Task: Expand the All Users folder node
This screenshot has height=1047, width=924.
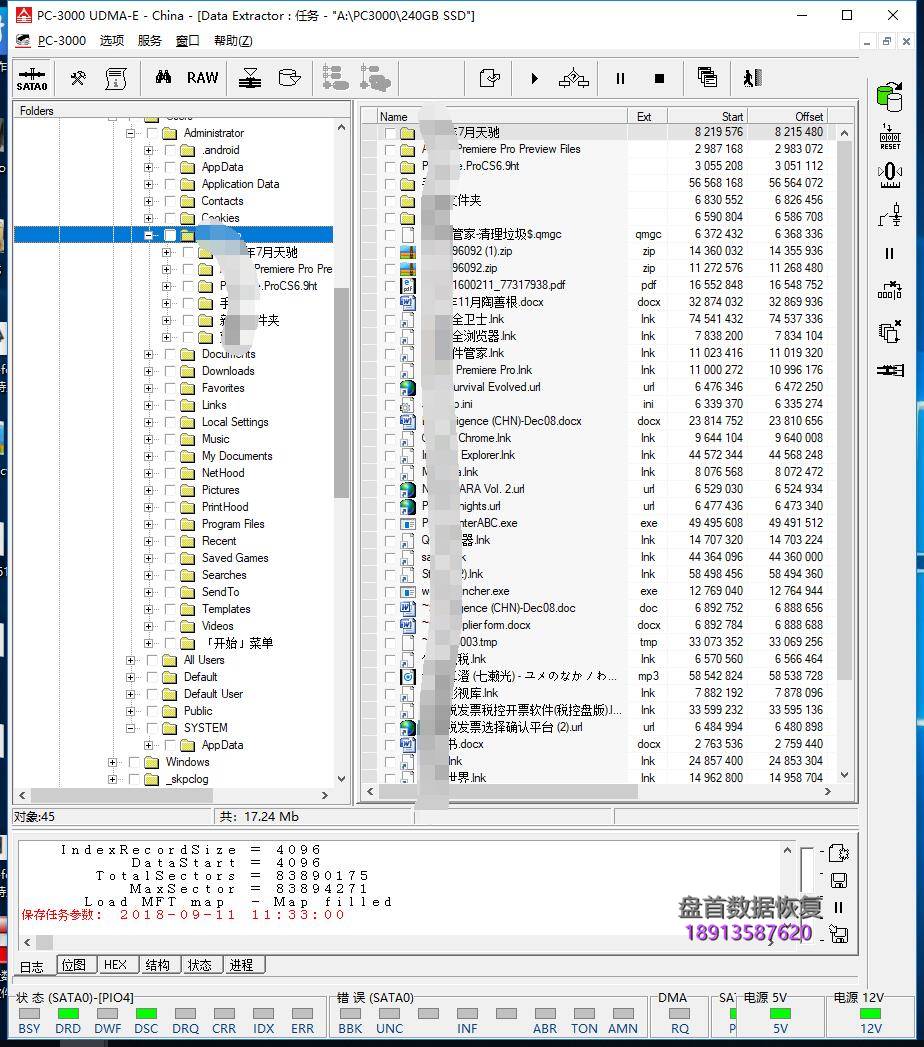Action: [130, 660]
